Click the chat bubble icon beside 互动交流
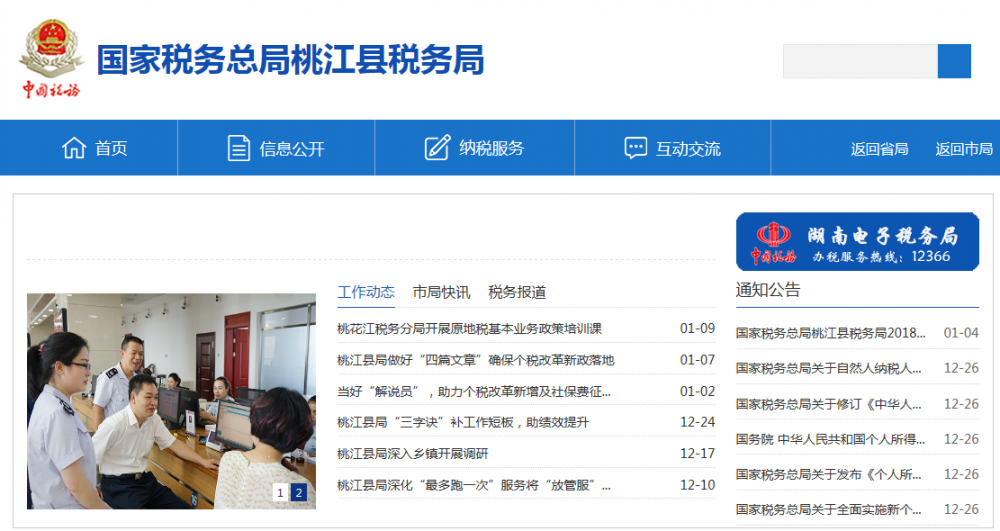1000x531 pixels. point(635,148)
